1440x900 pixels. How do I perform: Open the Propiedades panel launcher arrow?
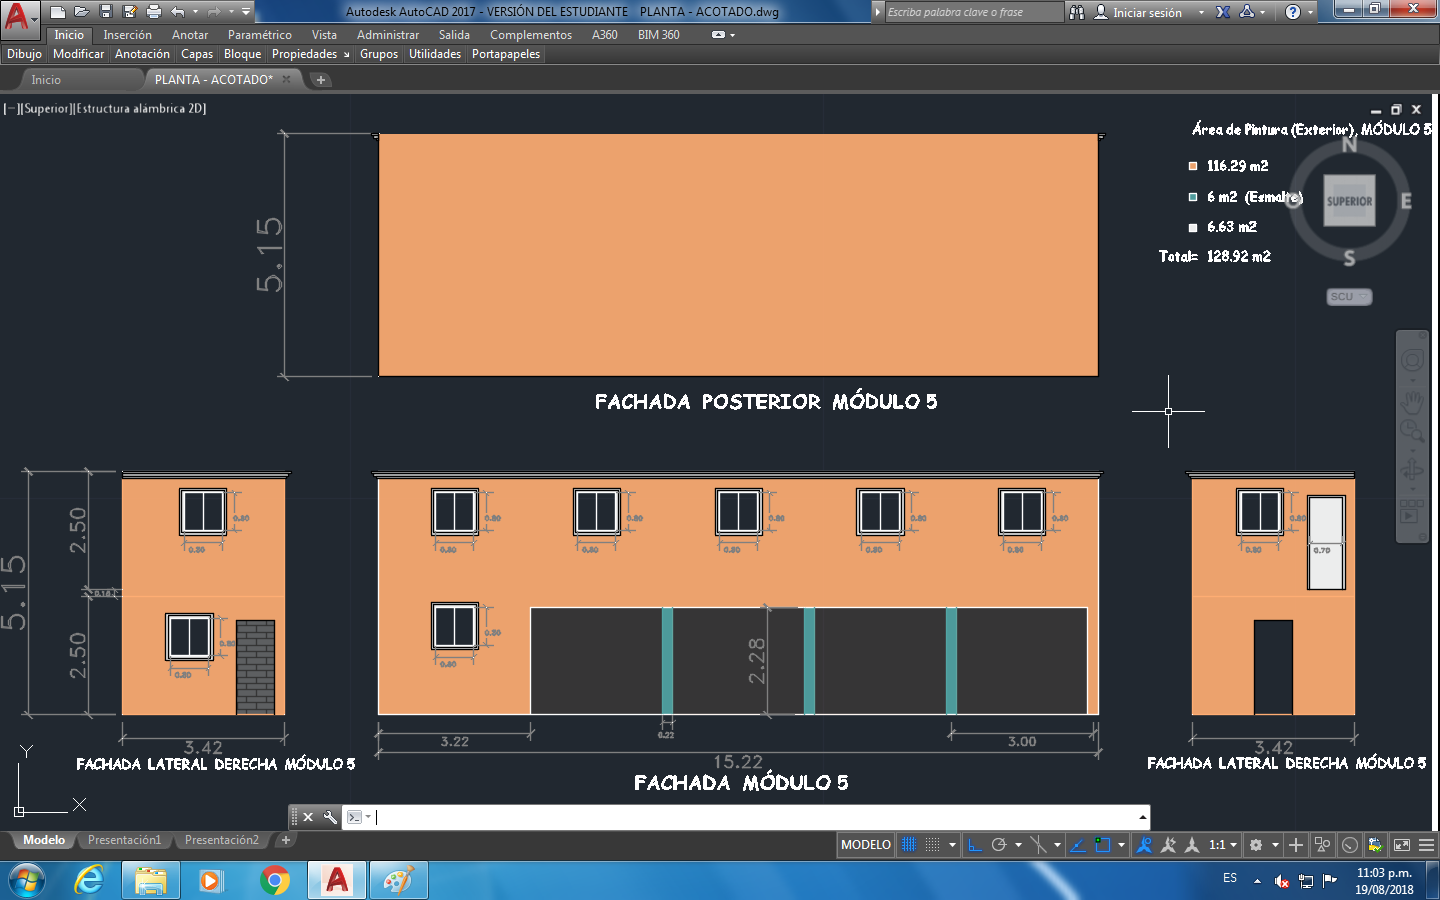(x=347, y=55)
